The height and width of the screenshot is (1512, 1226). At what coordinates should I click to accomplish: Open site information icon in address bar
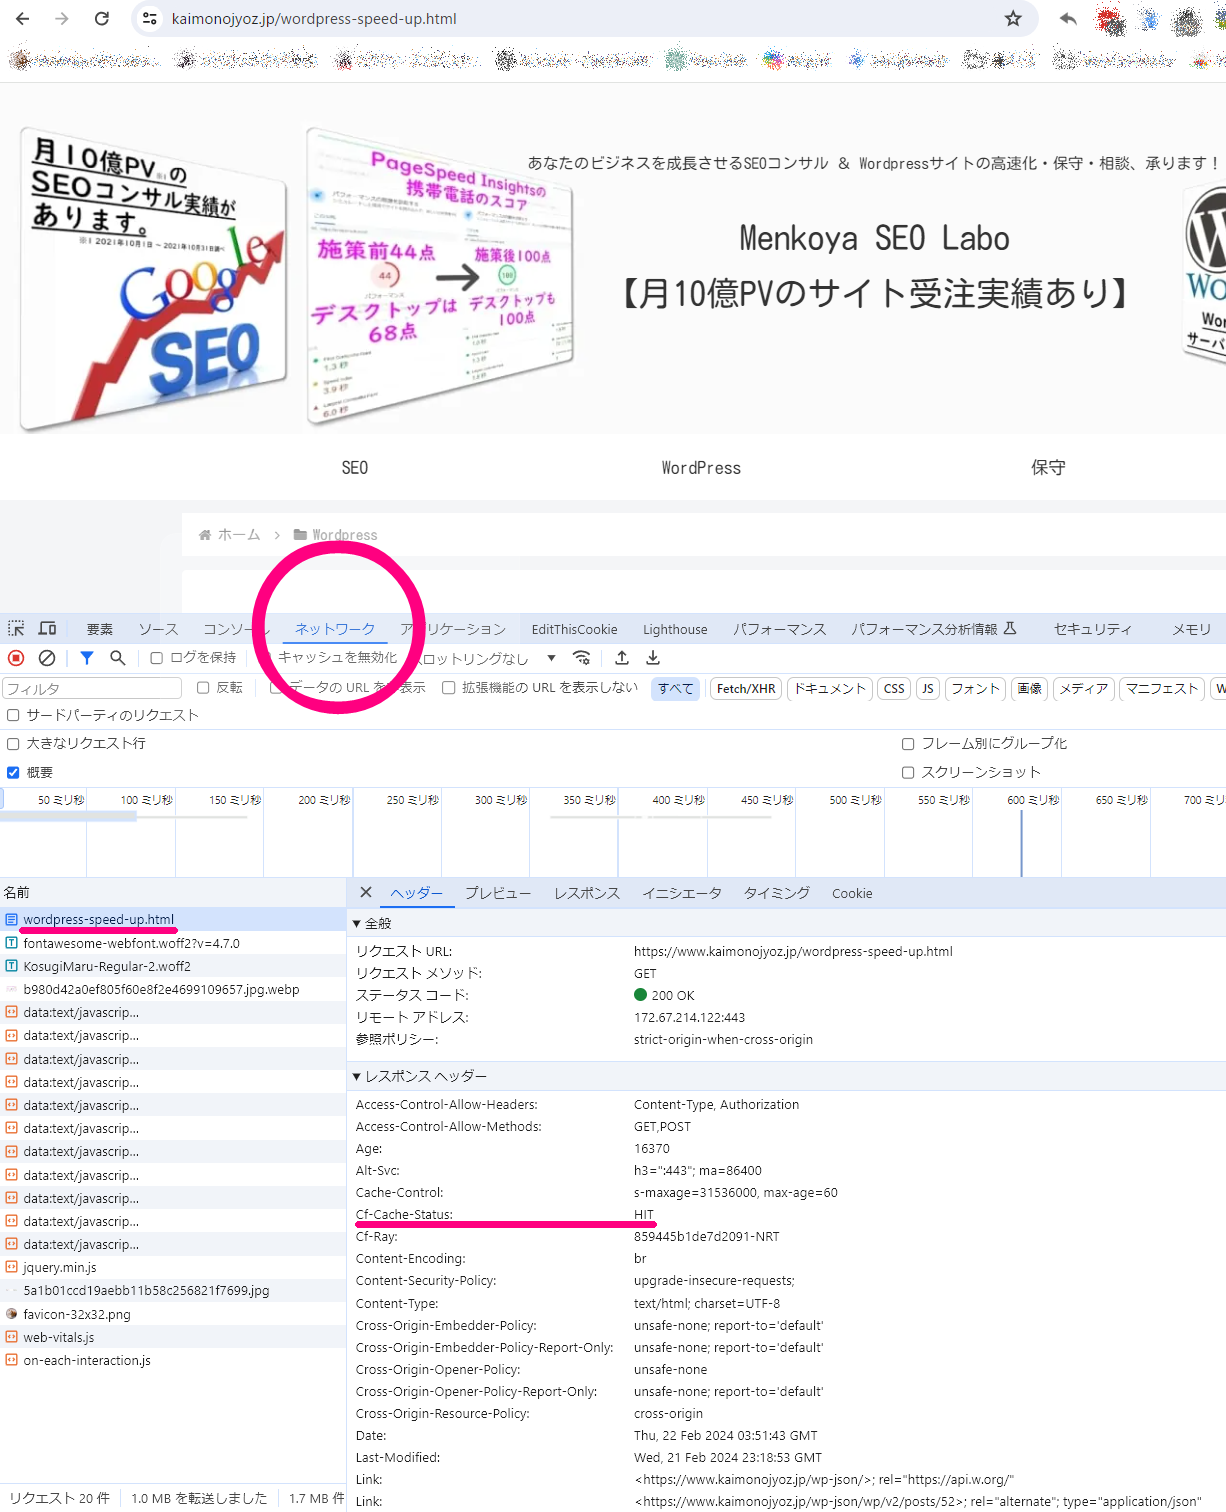point(149,19)
